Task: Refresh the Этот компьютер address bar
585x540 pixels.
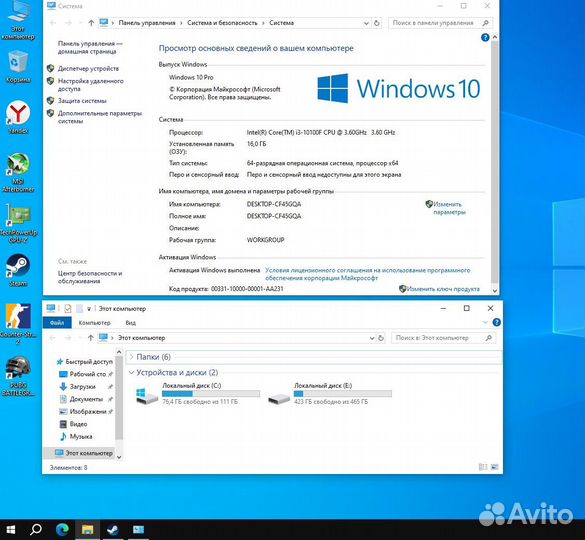Action: coord(381,338)
